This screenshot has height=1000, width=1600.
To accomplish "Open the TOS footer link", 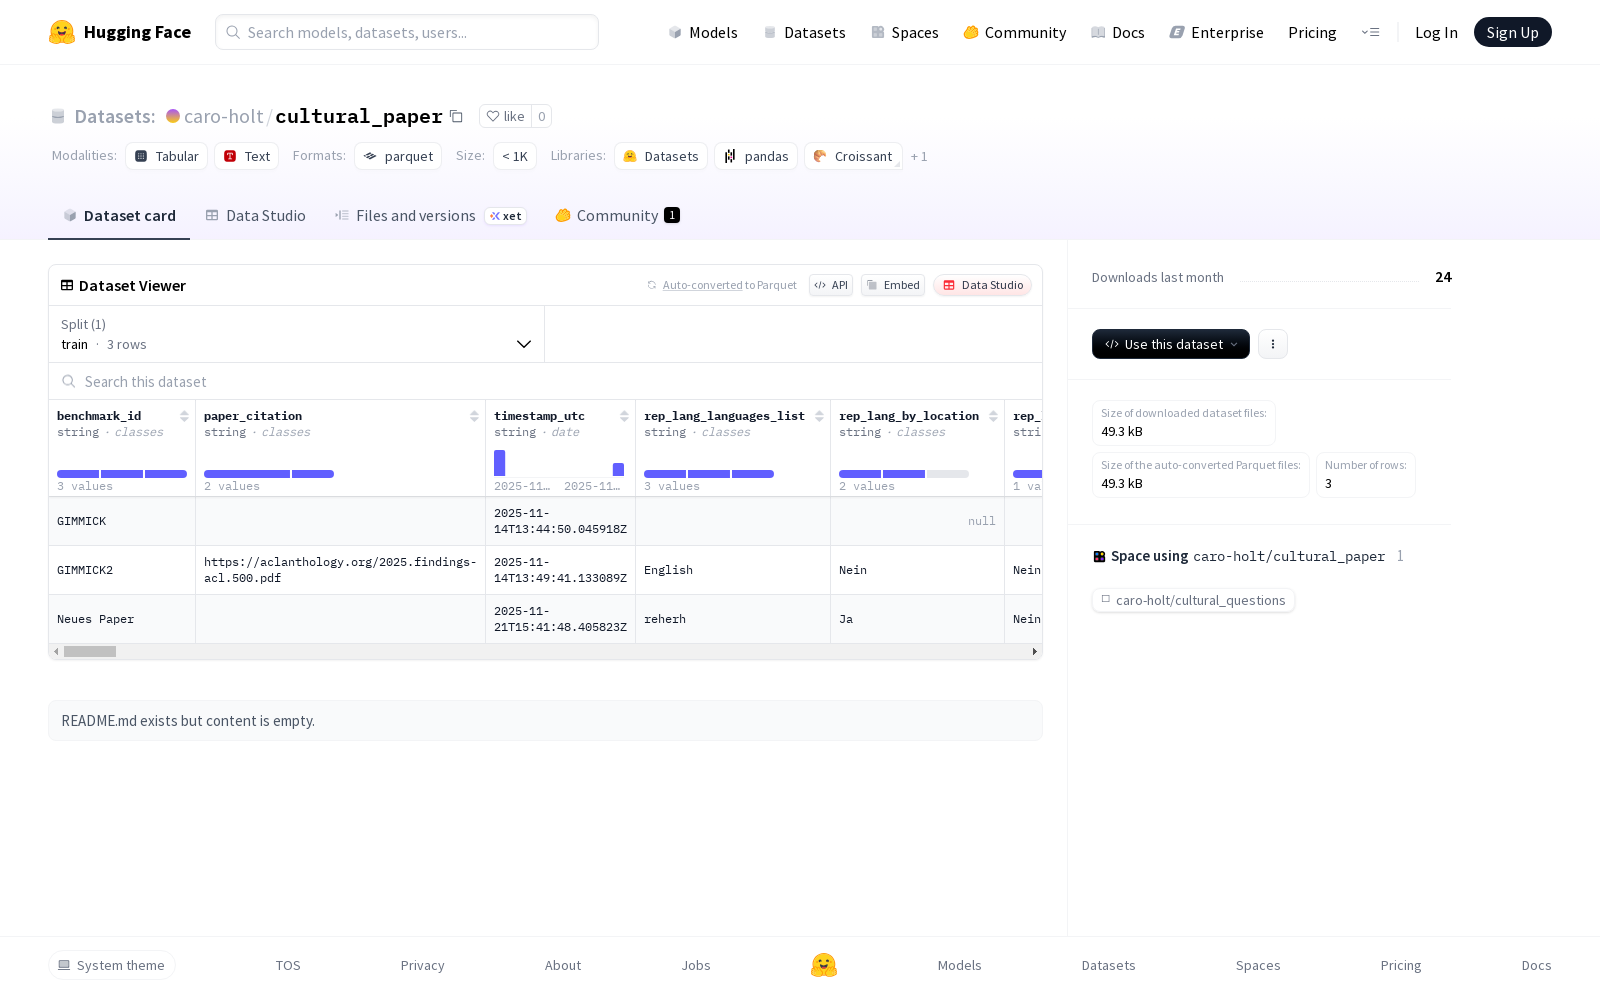I will pos(288,965).
